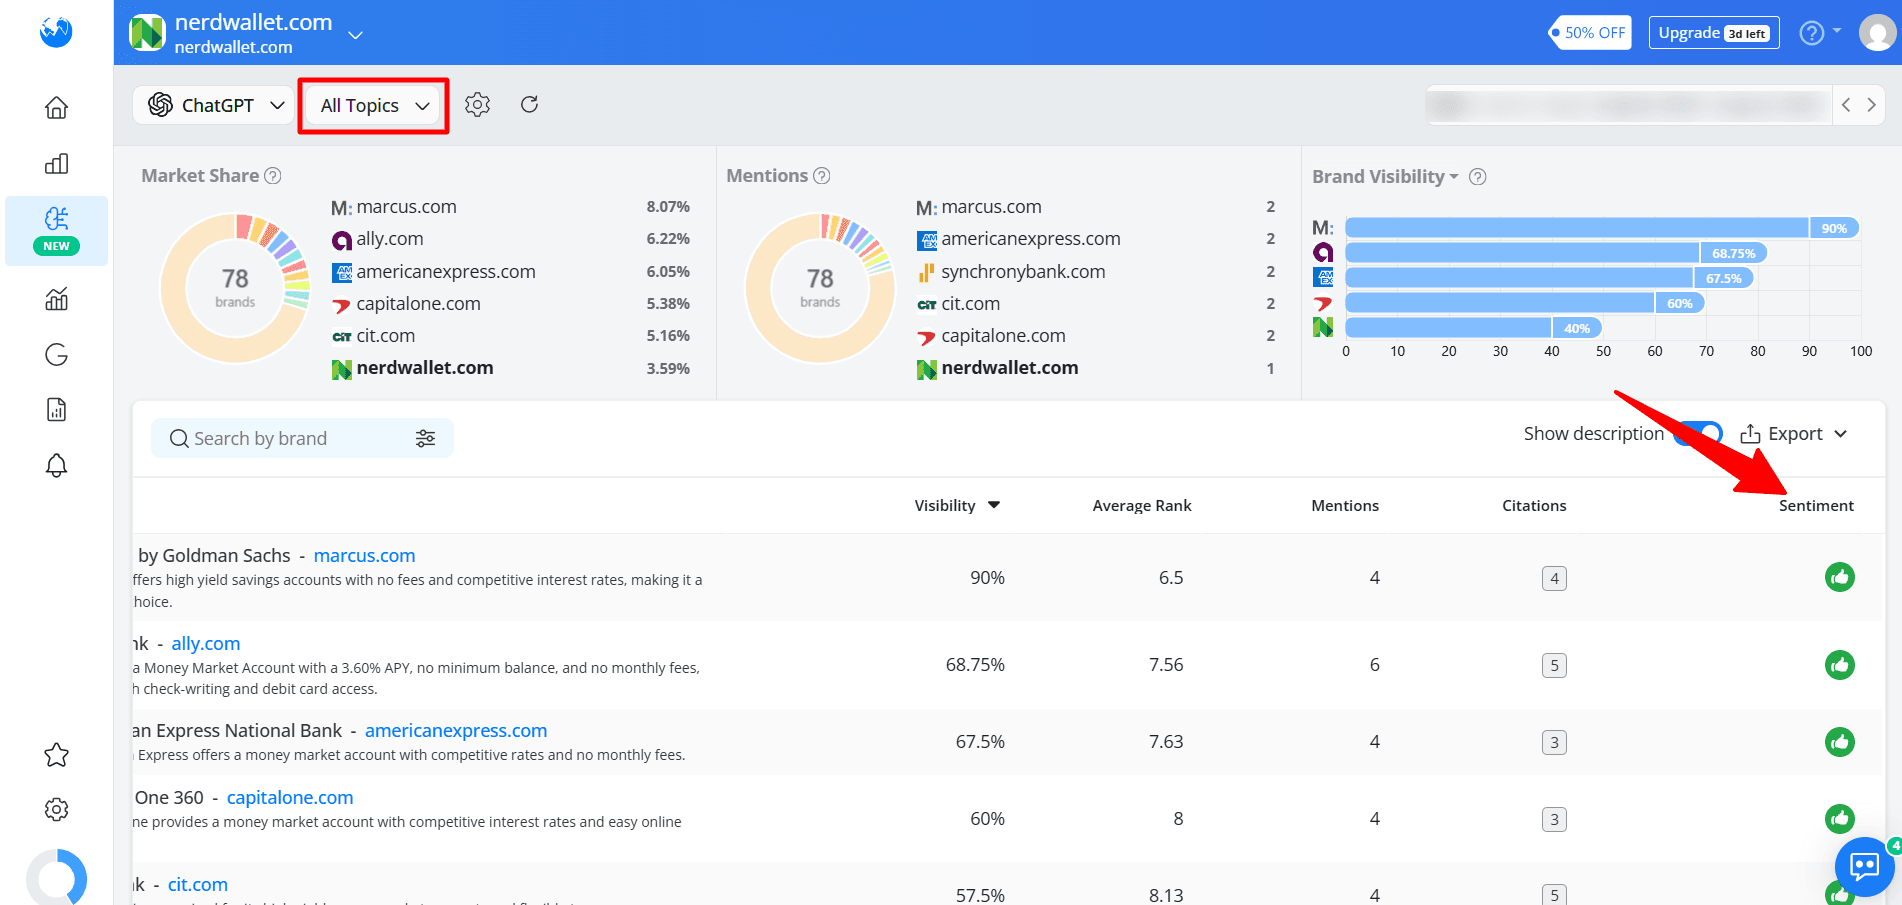Click the Sentiment column header
The image size is (1902, 905).
[1816, 506]
